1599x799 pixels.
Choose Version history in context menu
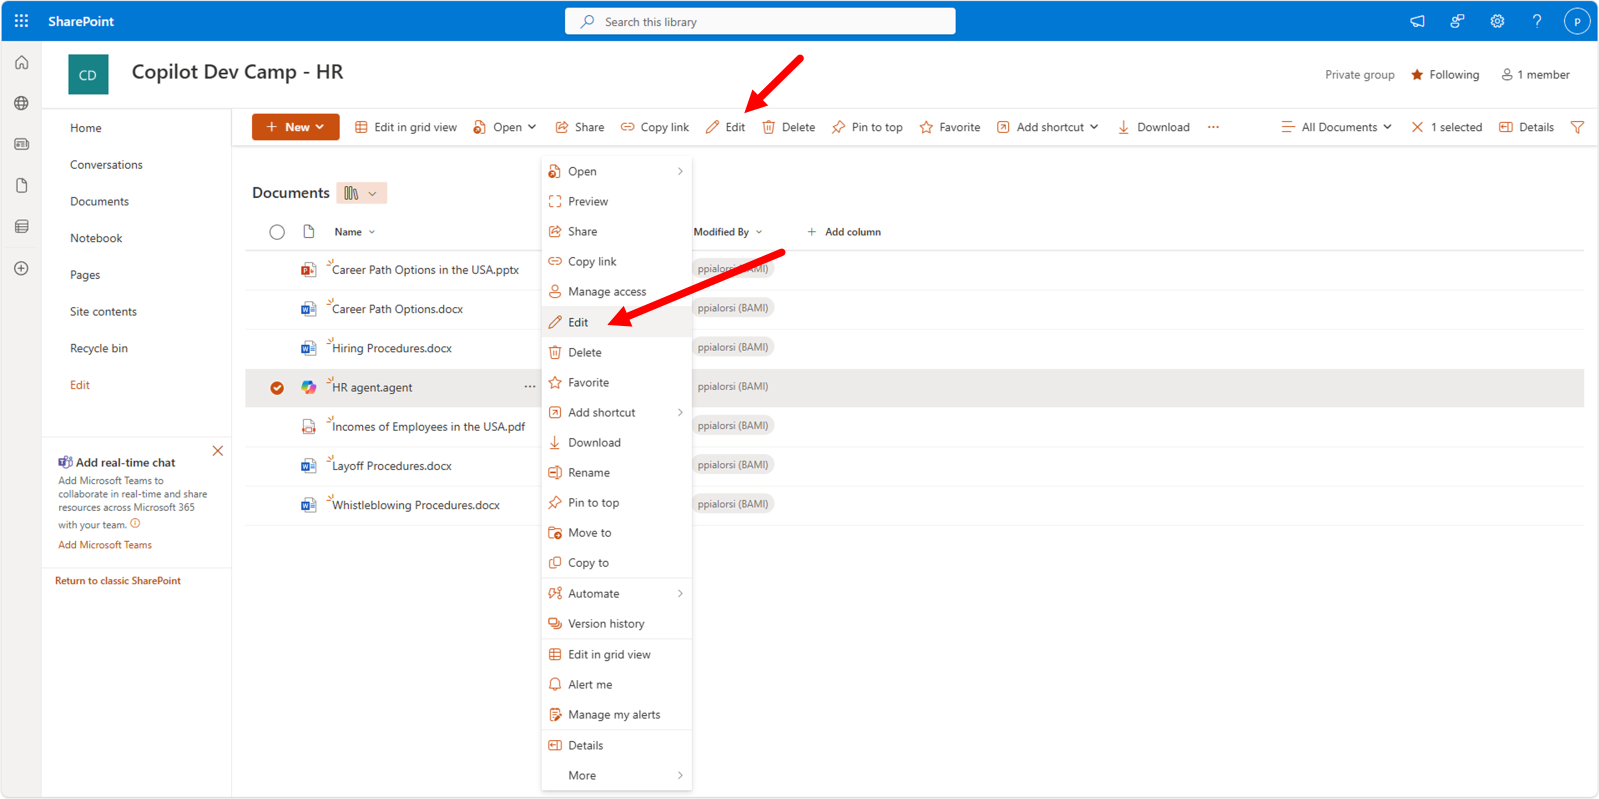pos(616,623)
